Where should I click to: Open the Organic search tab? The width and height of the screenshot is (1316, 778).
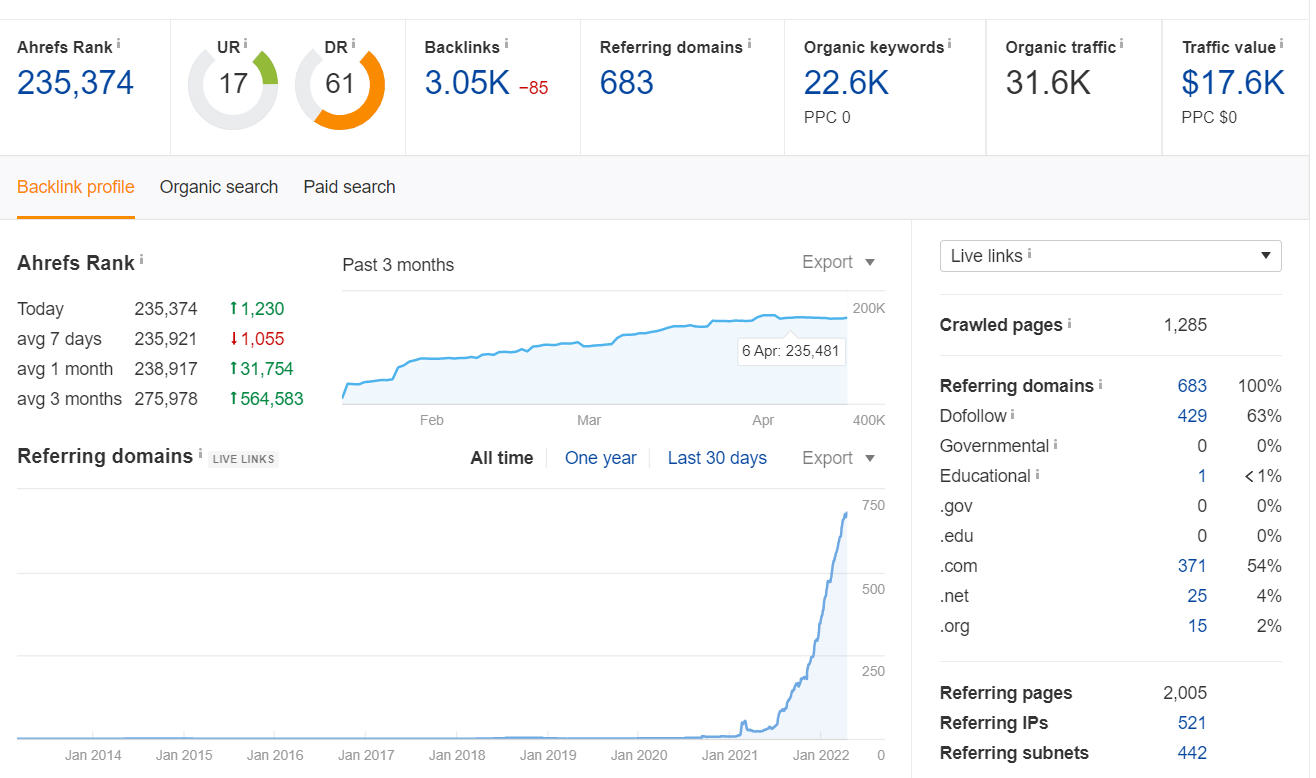(219, 187)
